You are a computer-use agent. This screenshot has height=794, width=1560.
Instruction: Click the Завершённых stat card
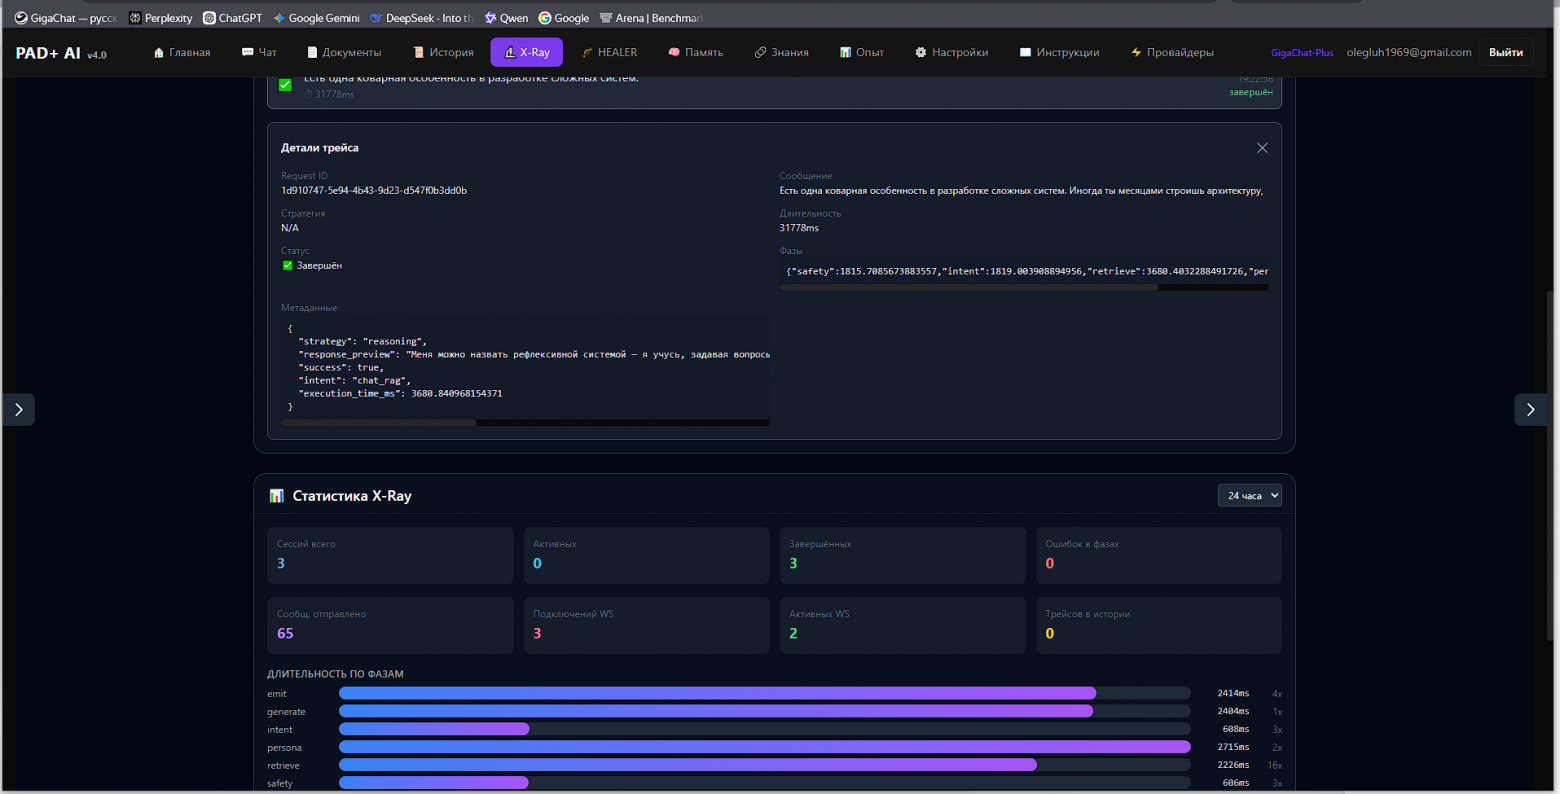903,555
